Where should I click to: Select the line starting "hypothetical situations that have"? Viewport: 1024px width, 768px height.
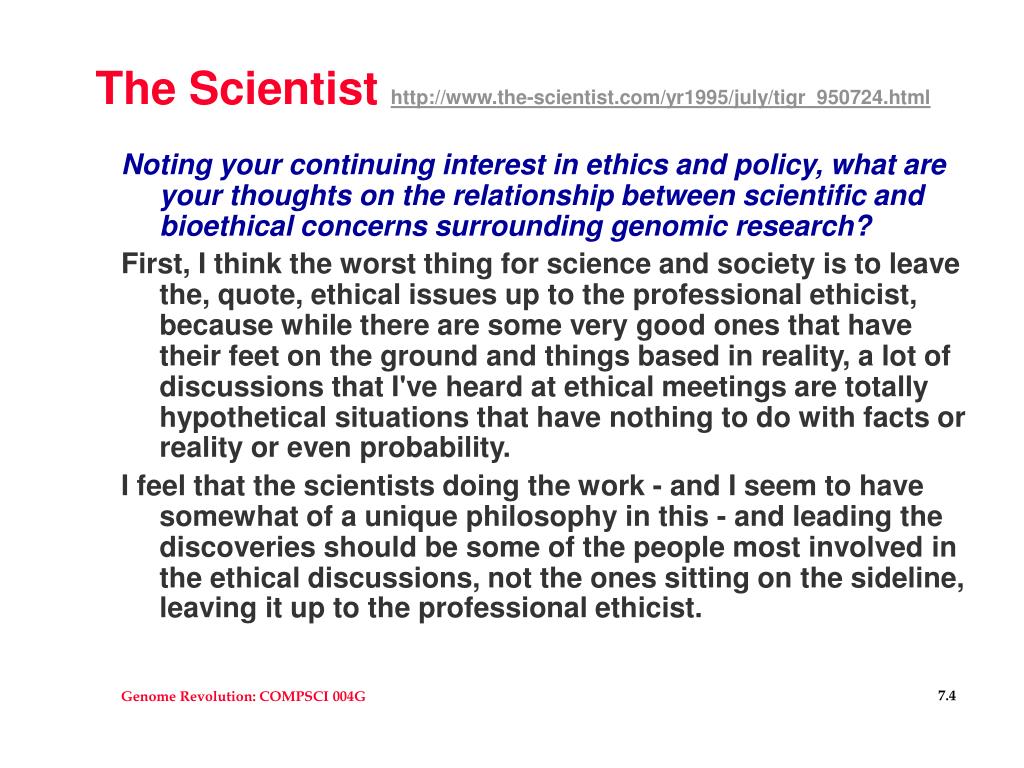point(562,417)
